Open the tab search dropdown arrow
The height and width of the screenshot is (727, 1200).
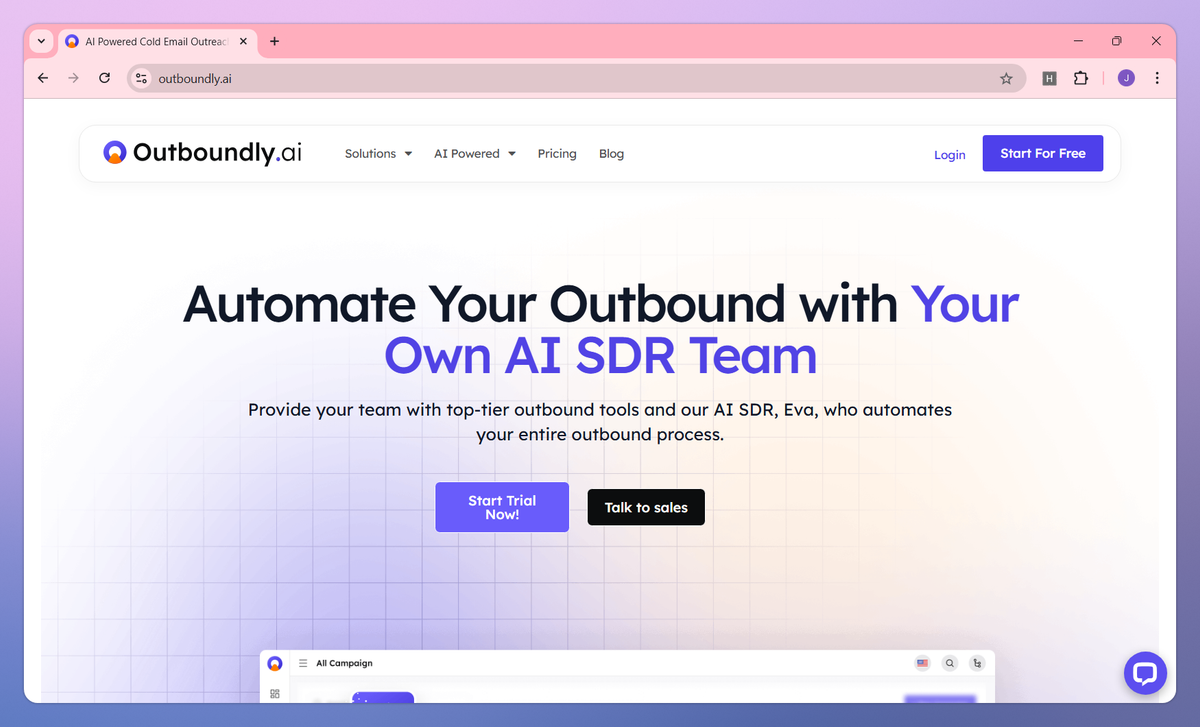click(41, 41)
